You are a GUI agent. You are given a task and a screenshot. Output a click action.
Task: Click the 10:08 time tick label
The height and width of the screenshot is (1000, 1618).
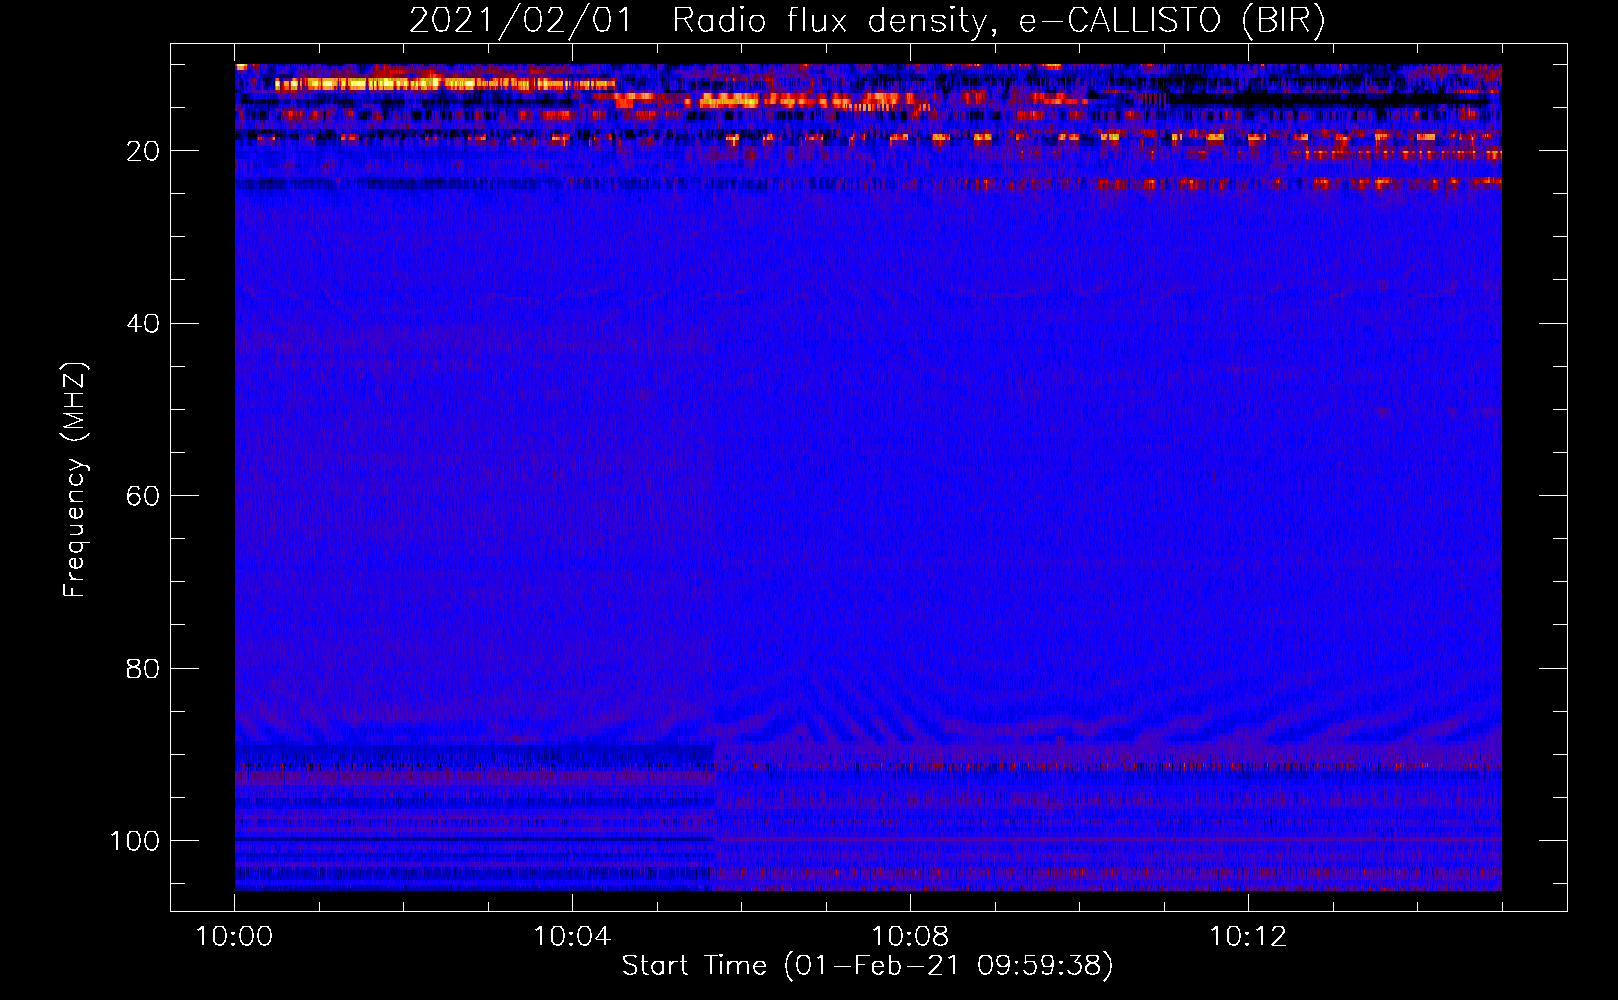click(910, 937)
